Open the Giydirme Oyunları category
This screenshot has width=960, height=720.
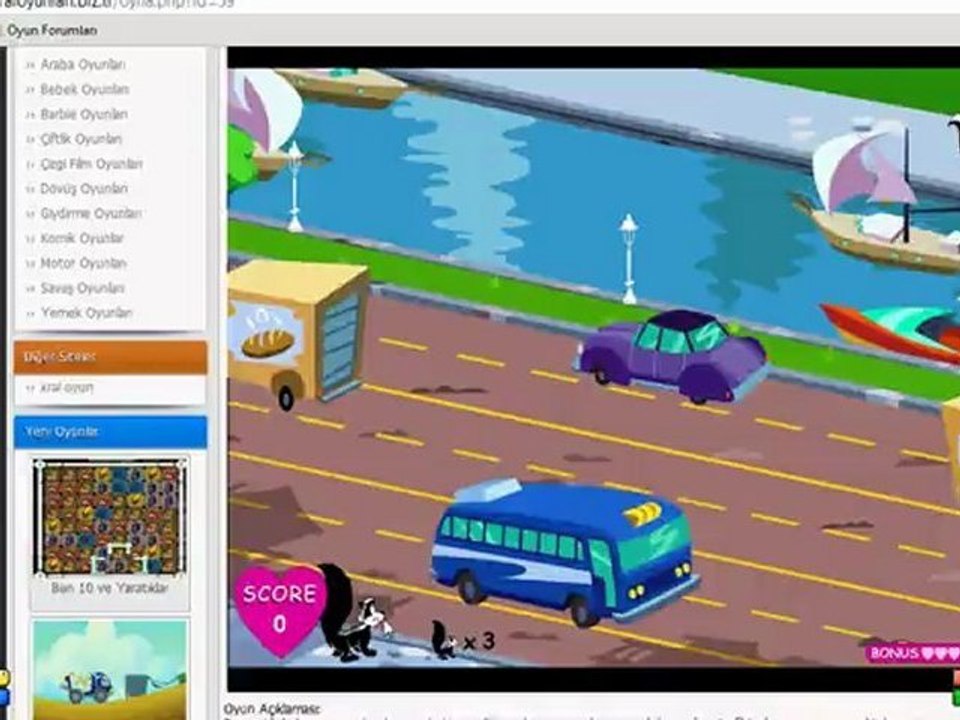pyautogui.click(x=91, y=213)
